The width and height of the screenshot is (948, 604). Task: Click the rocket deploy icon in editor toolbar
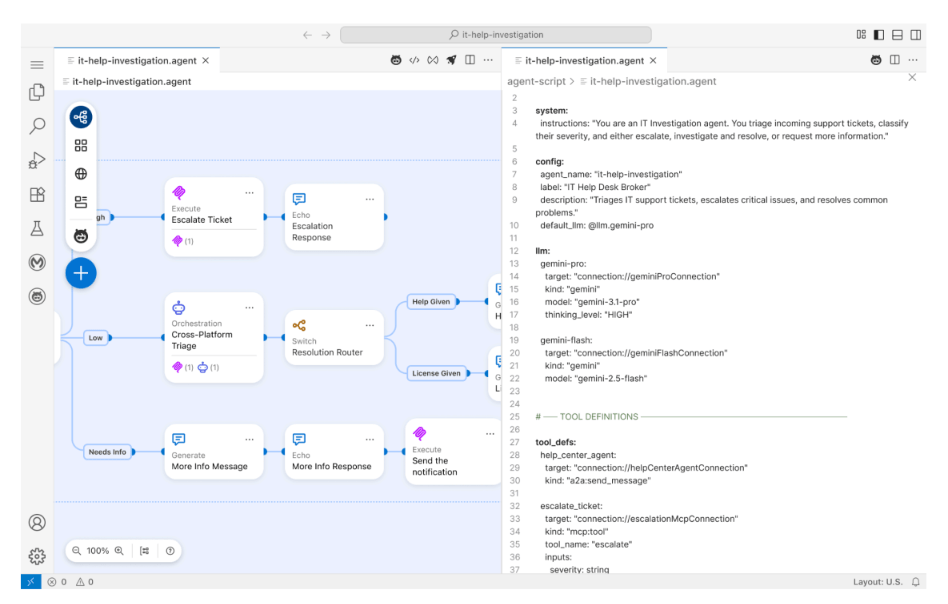452,60
